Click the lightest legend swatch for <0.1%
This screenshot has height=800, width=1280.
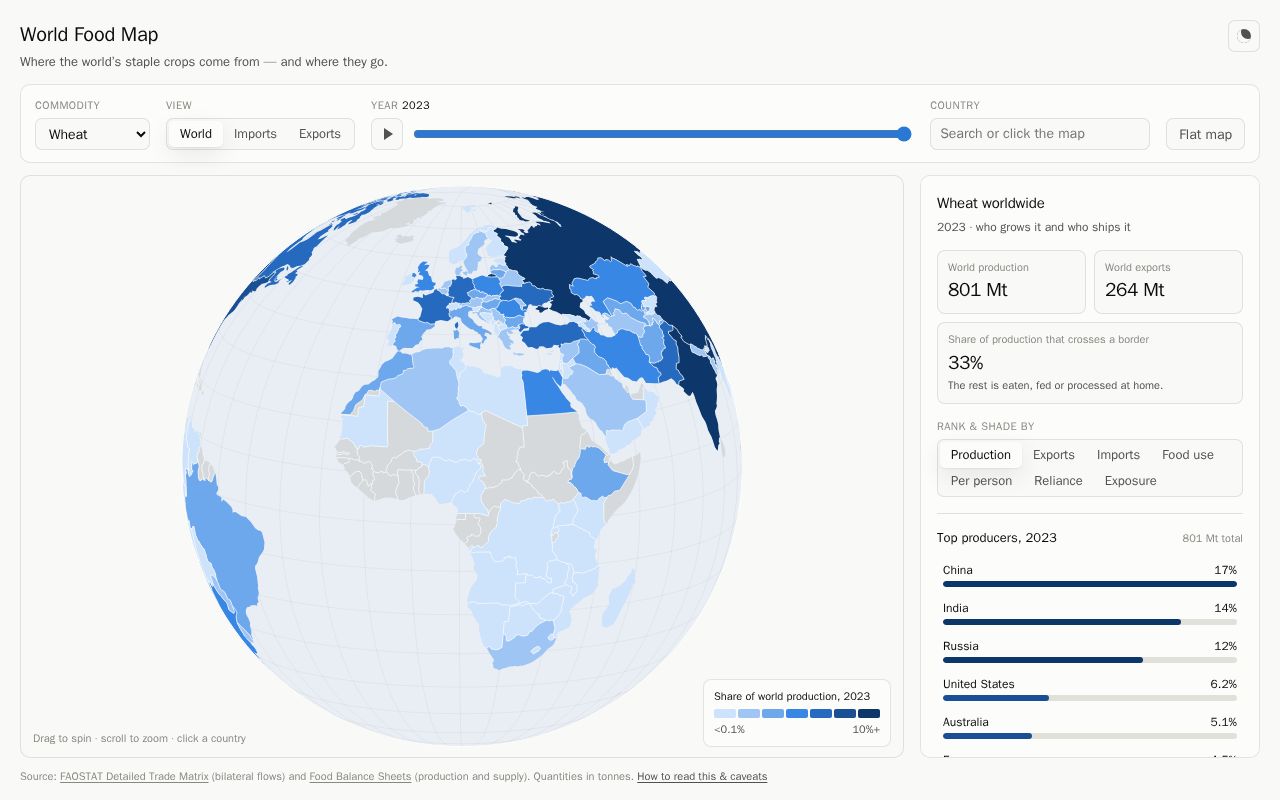tap(725, 714)
